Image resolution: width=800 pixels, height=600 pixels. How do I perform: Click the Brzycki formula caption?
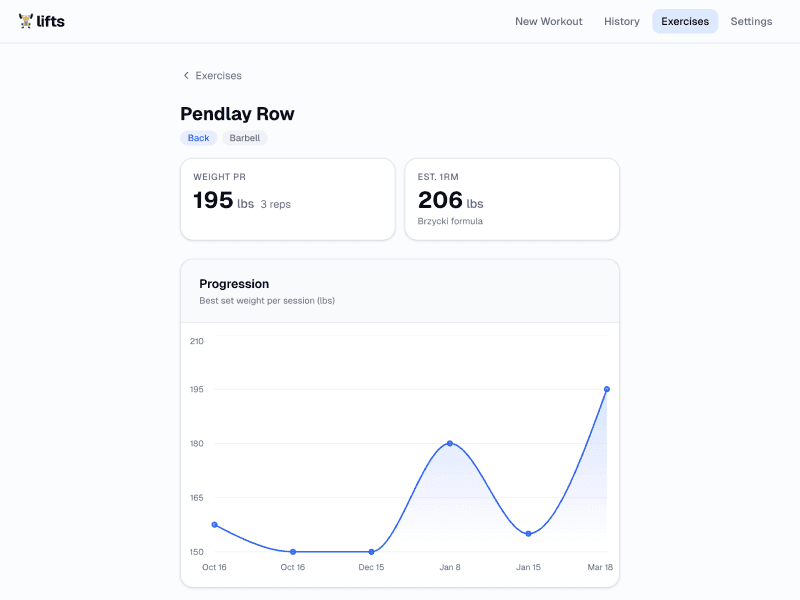click(450, 221)
